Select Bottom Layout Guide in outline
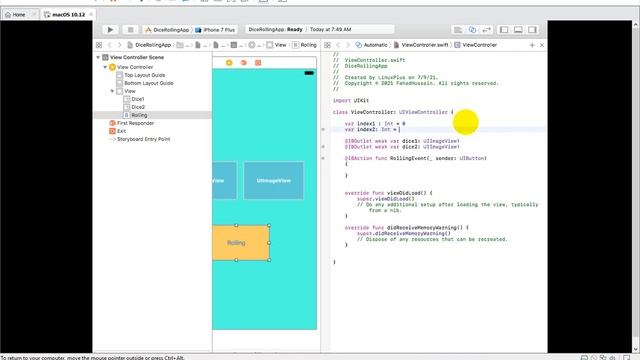 click(149, 83)
